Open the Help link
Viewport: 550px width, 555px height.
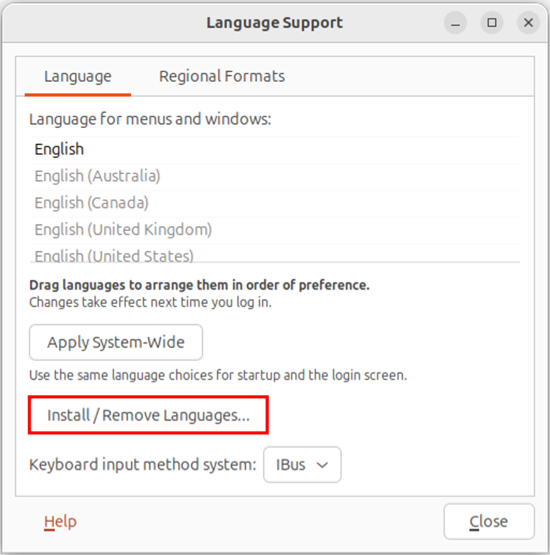click(x=60, y=522)
